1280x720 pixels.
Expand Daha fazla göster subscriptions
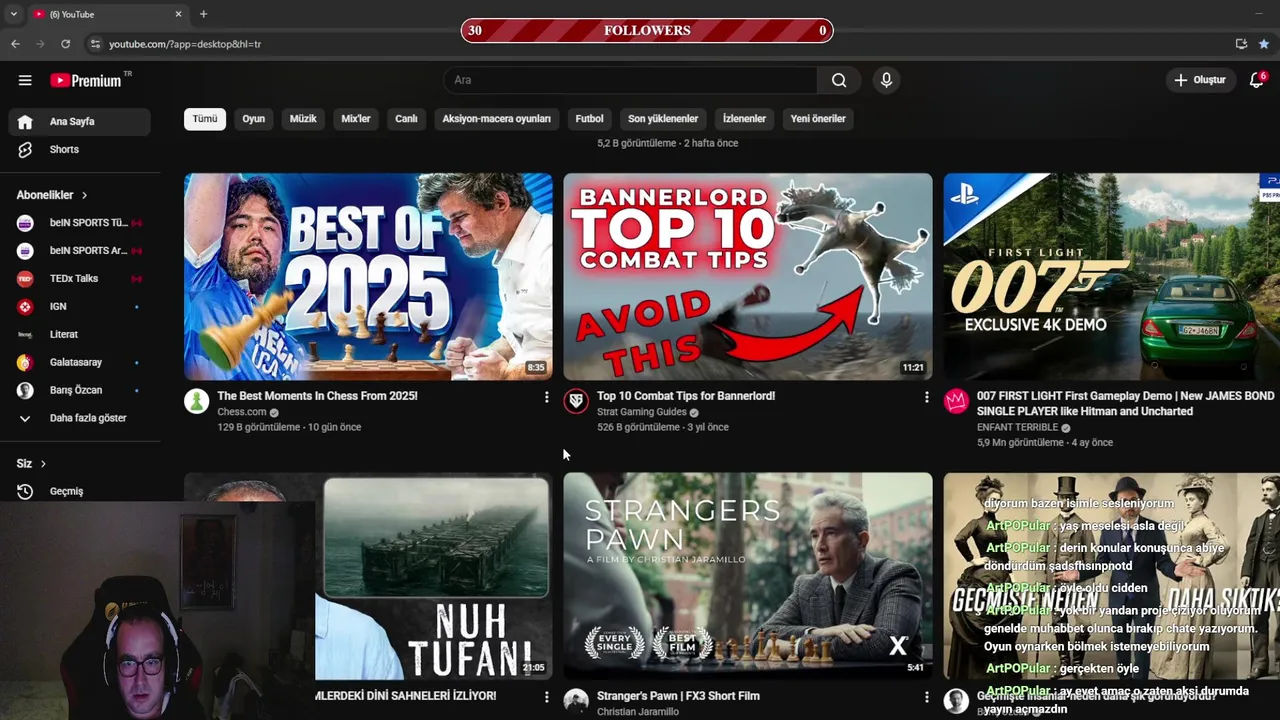tap(80, 418)
